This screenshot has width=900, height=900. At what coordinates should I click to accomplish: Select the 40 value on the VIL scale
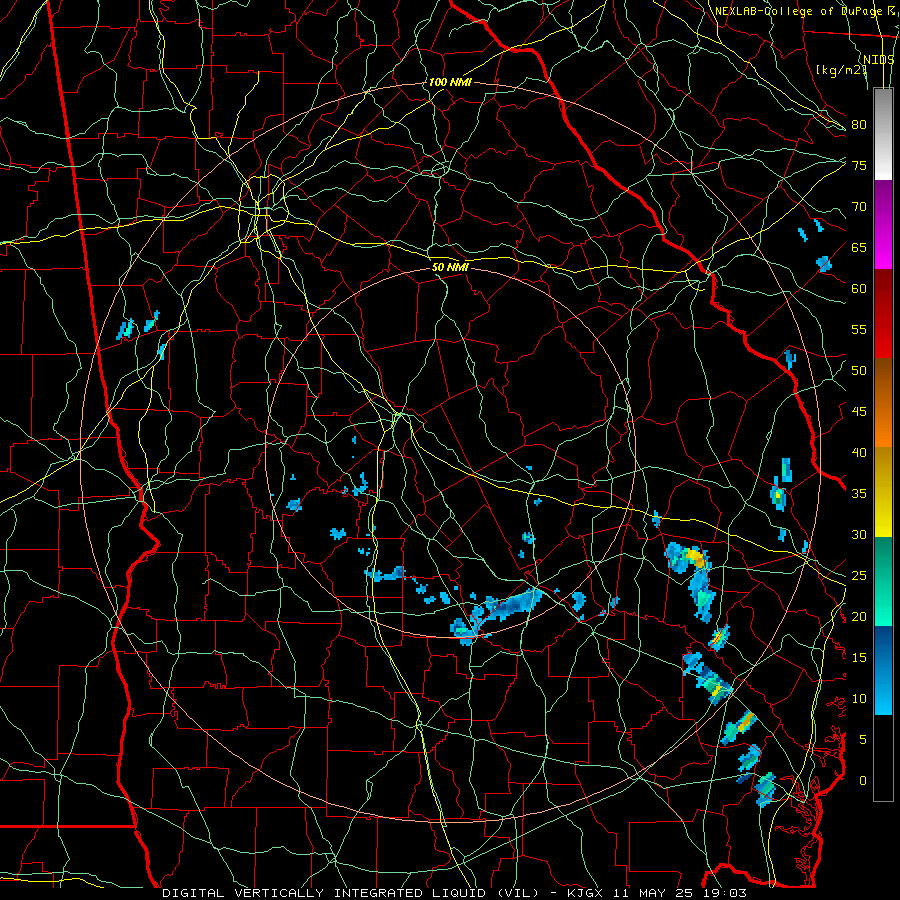tap(859, 452)
